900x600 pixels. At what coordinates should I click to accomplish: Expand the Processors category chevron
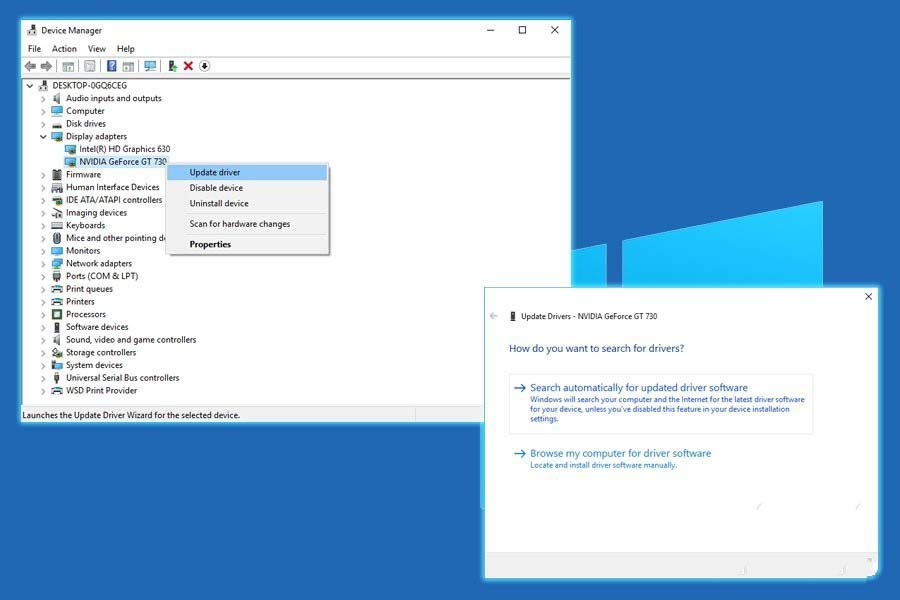[43, 315]
